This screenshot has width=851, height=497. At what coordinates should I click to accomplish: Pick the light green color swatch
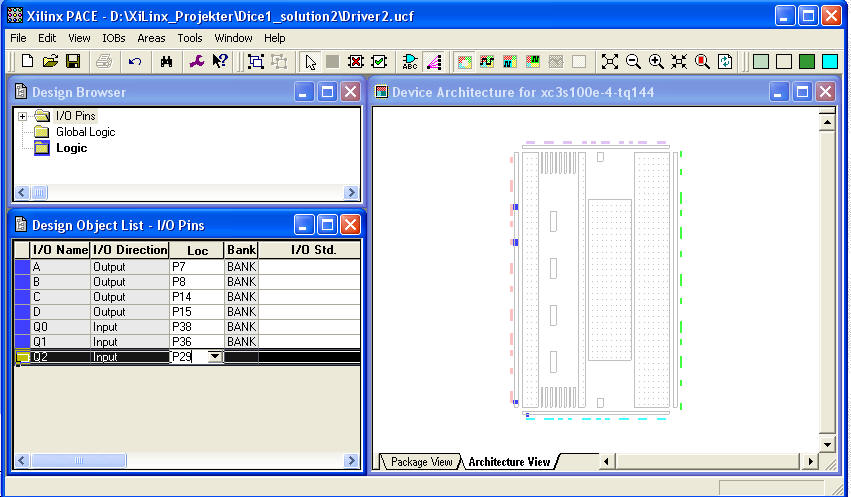[761, 61]
